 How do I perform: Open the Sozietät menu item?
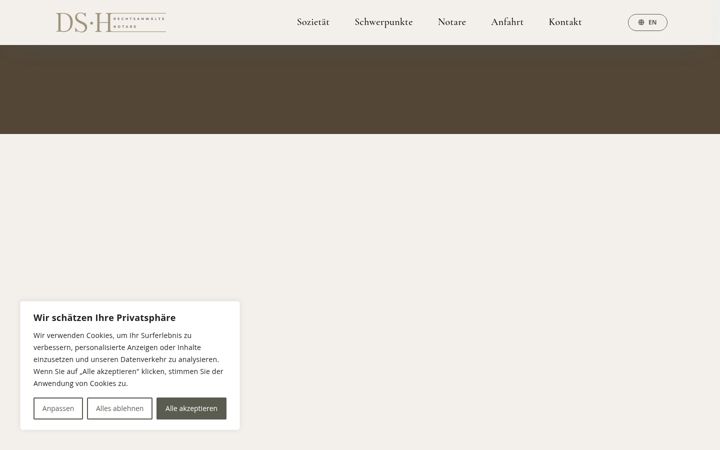click(x=313, y=22)
